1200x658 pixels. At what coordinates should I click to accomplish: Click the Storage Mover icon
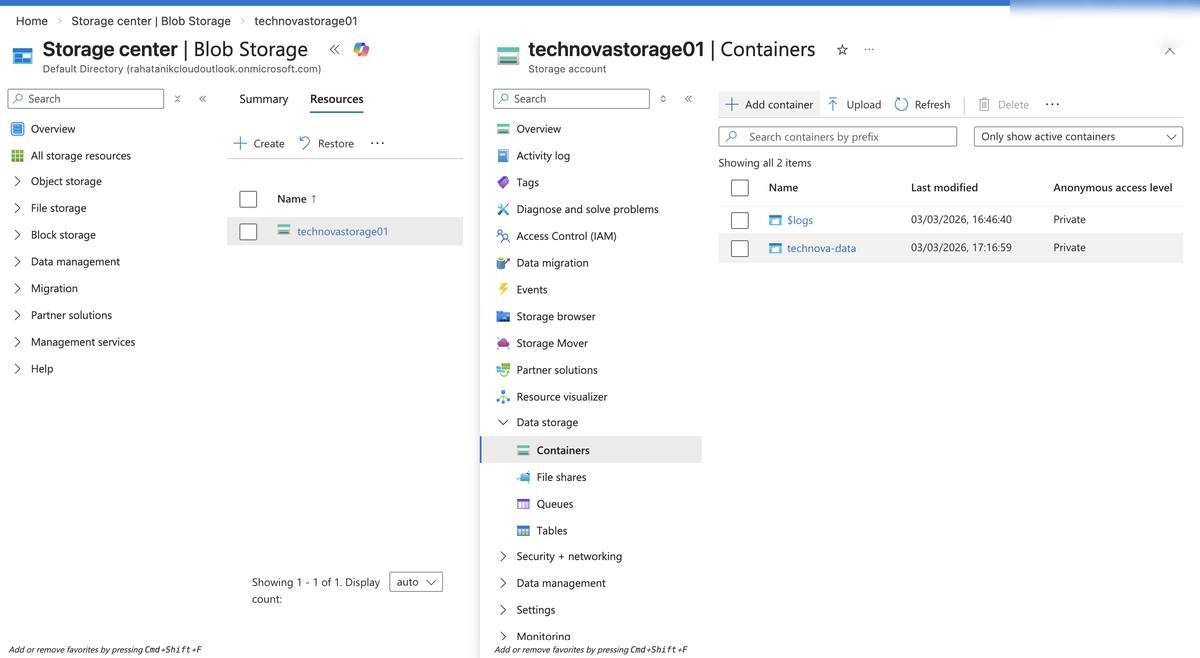pyautogui.click(x=503, y=343)
